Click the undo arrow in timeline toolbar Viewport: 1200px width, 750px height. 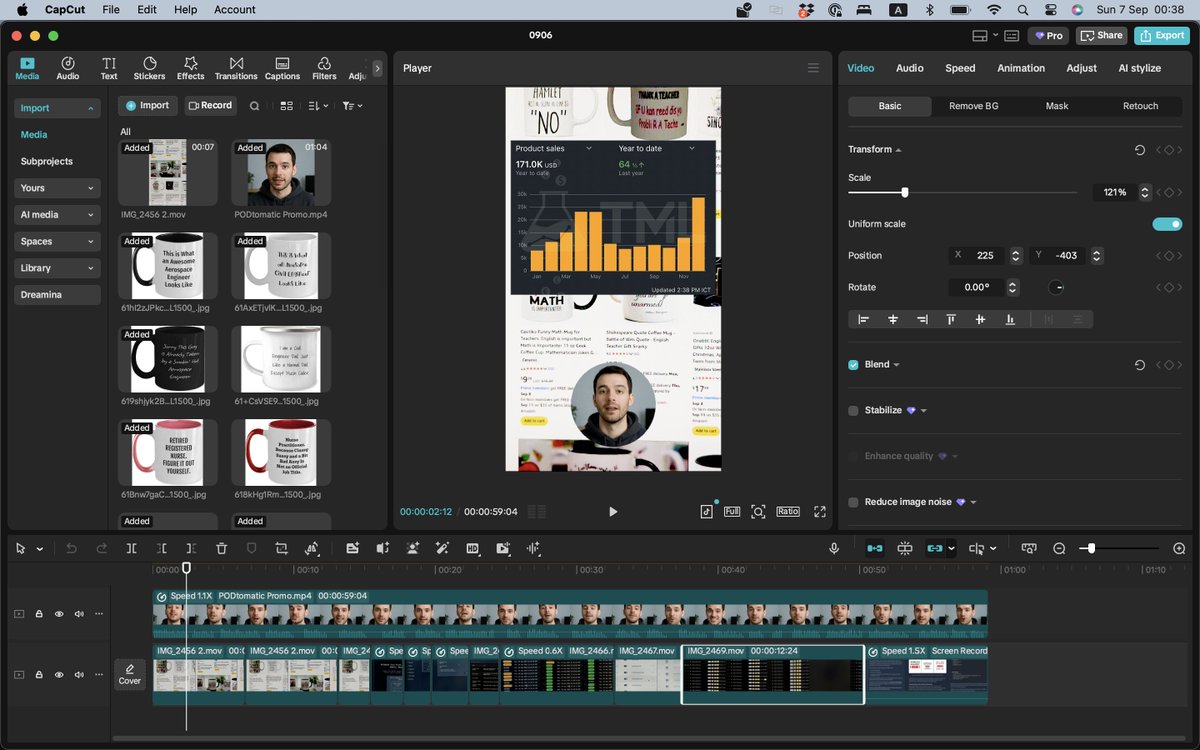pyautogui.click(x=71, y=548)
